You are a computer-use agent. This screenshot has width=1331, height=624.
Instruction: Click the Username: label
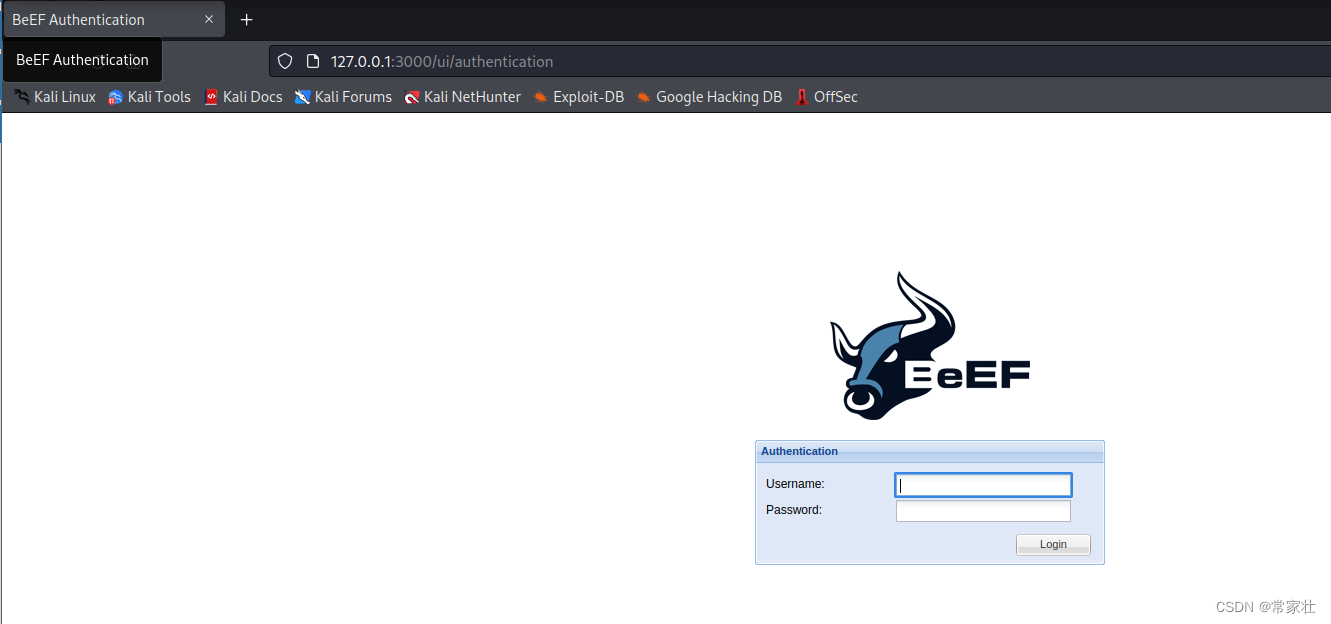795,484
